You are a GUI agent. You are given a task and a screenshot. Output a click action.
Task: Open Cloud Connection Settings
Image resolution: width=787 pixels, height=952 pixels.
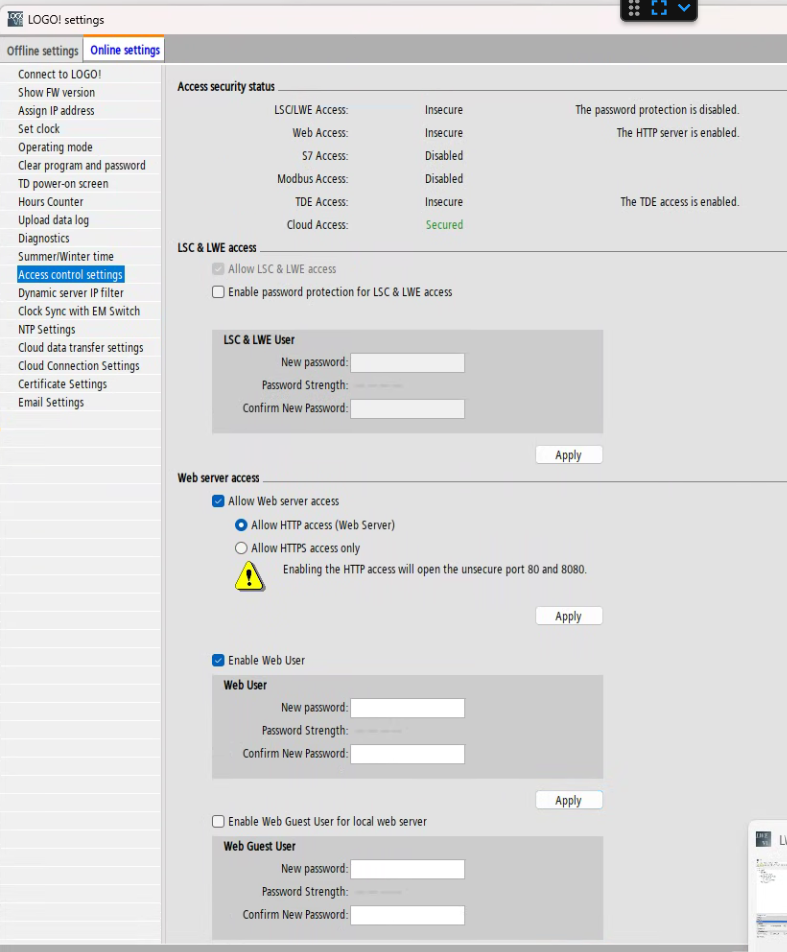[79, 366]
